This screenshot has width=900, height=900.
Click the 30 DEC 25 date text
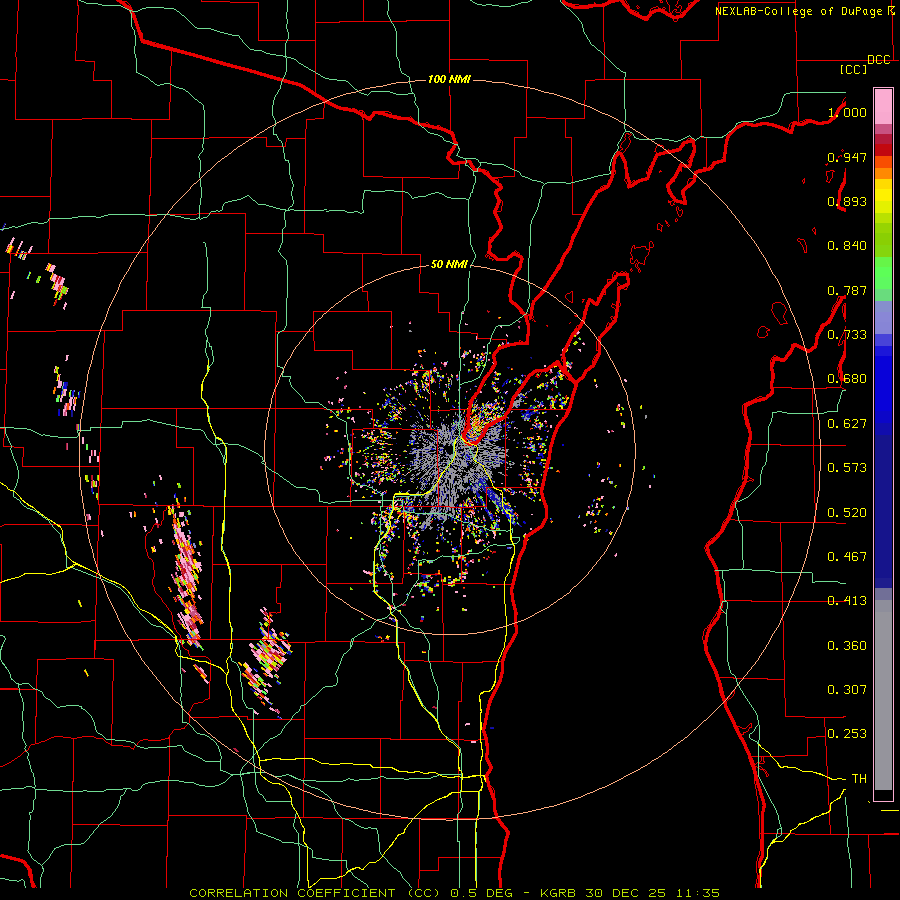(626, 893)
